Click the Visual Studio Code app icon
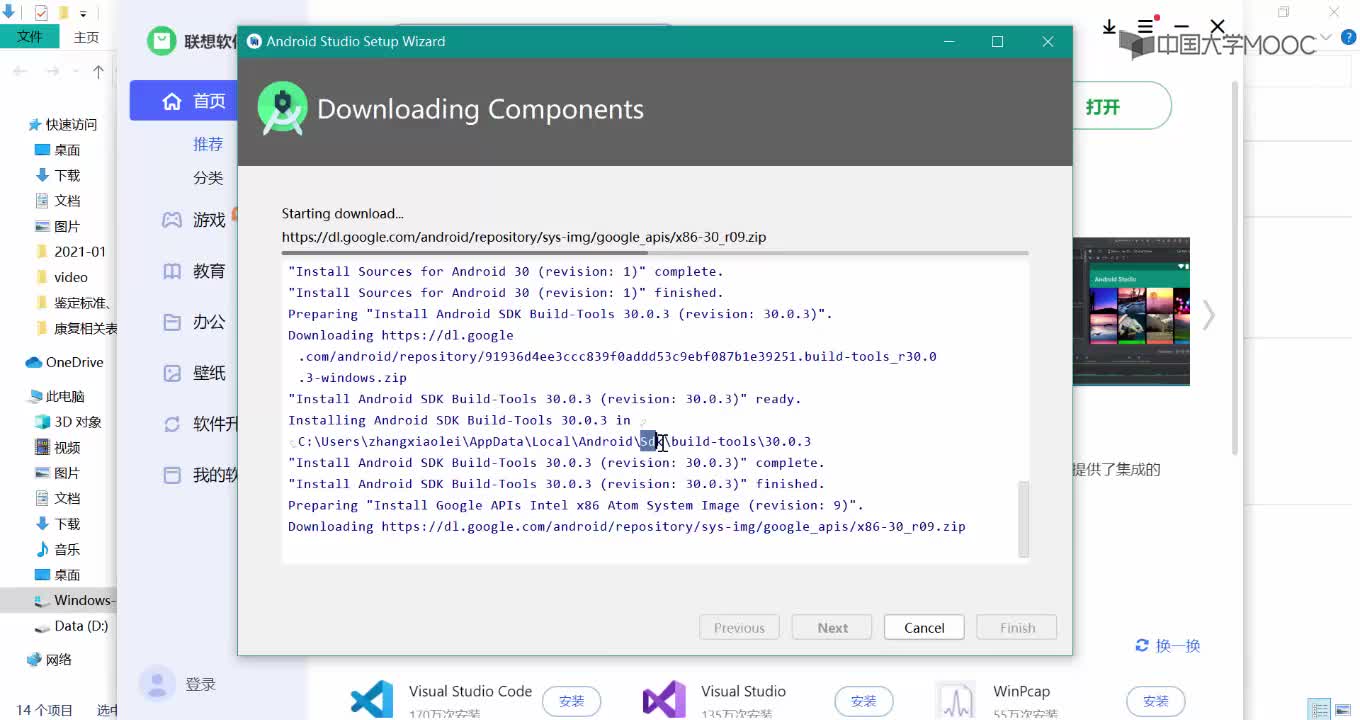Screen dimensions: 1360x720 [372, 699]
